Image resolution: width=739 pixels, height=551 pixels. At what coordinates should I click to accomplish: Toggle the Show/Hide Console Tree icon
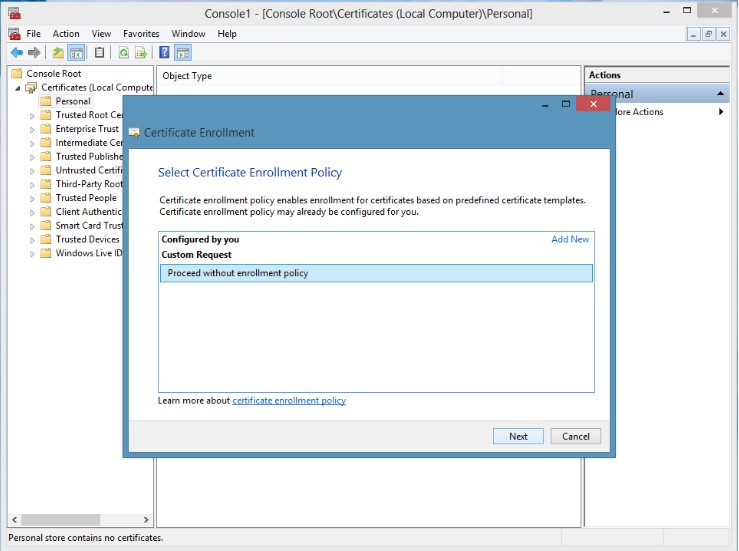click(76, 53)
